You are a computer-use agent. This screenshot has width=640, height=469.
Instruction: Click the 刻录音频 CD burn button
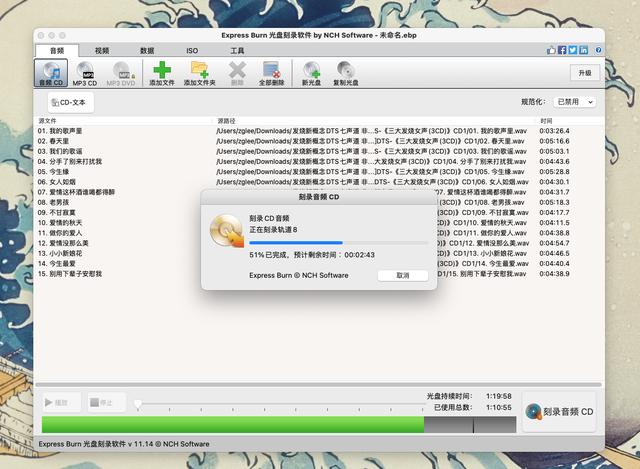559,412
